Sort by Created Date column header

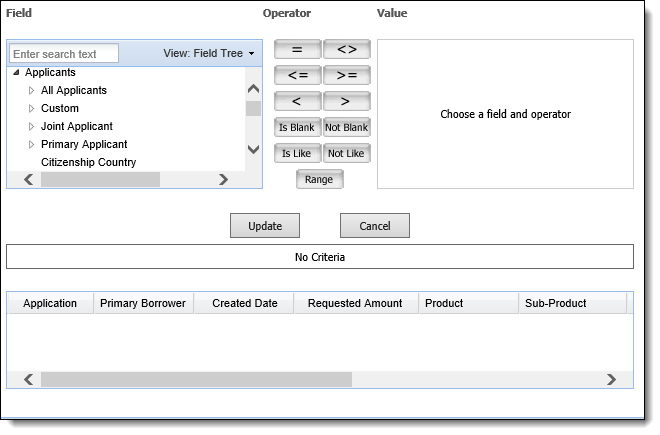coord(244,304)
